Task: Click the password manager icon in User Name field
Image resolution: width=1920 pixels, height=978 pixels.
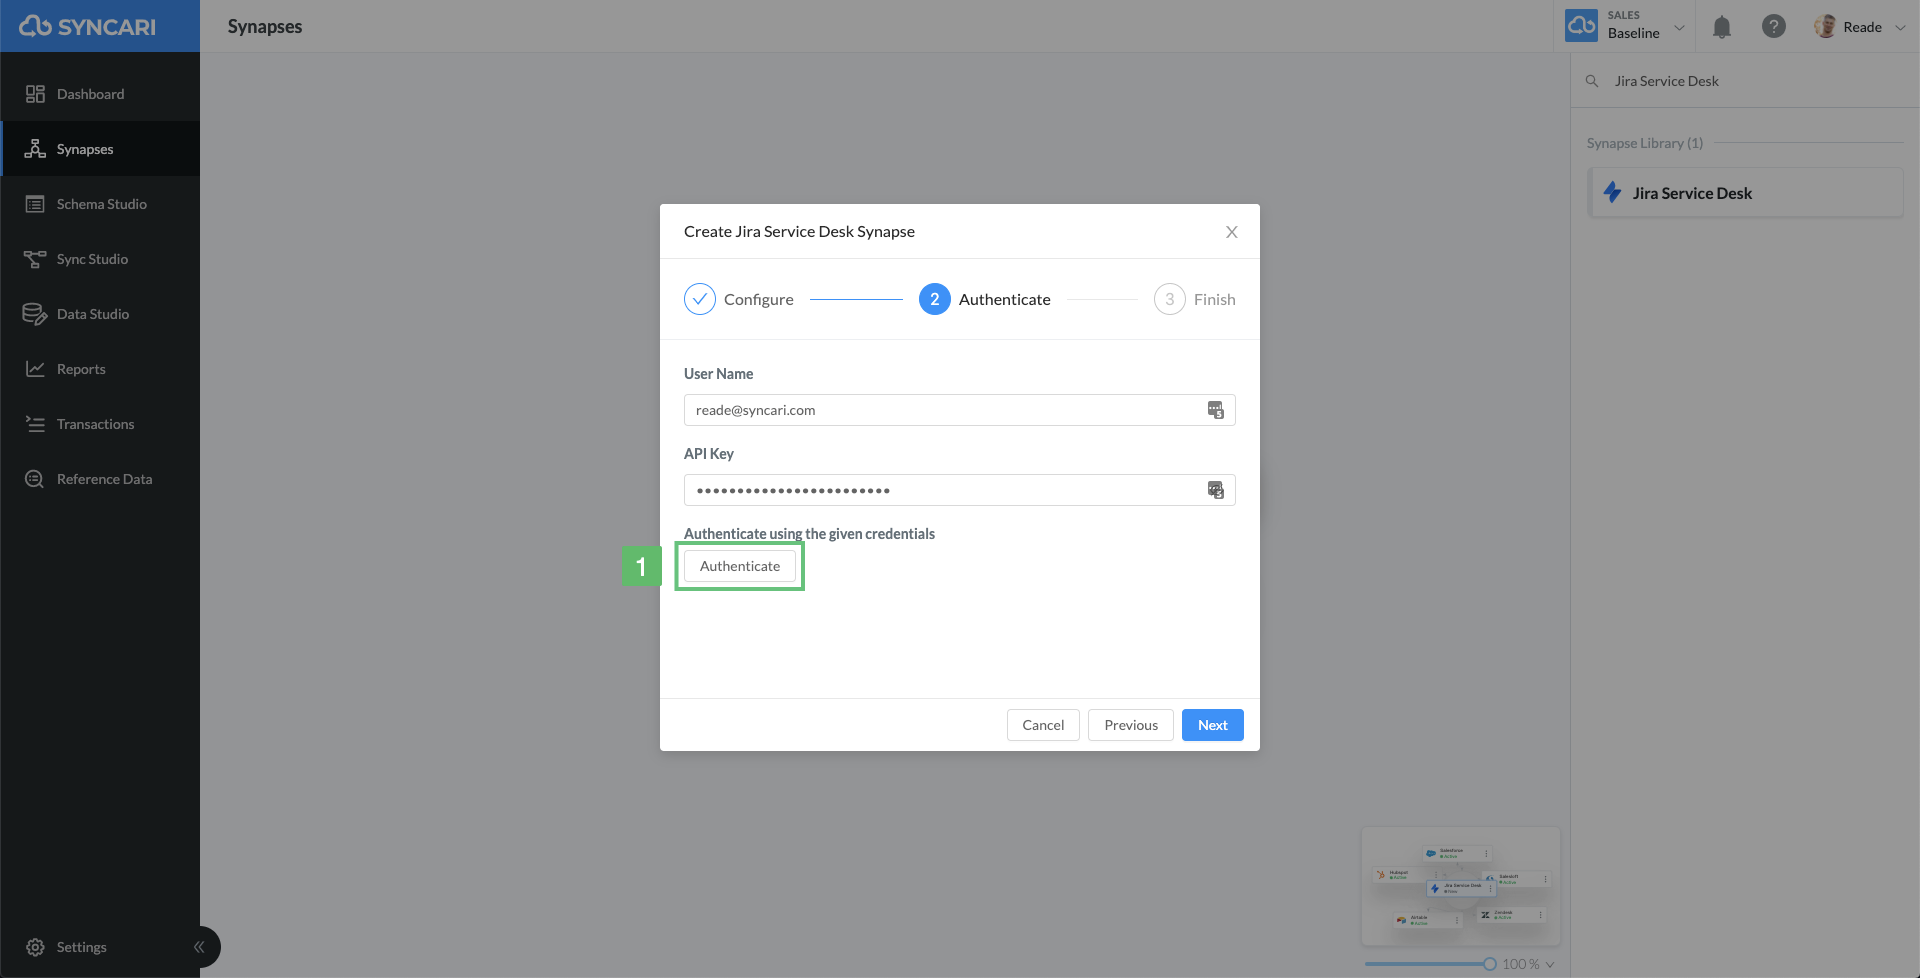Action: 1215,410
